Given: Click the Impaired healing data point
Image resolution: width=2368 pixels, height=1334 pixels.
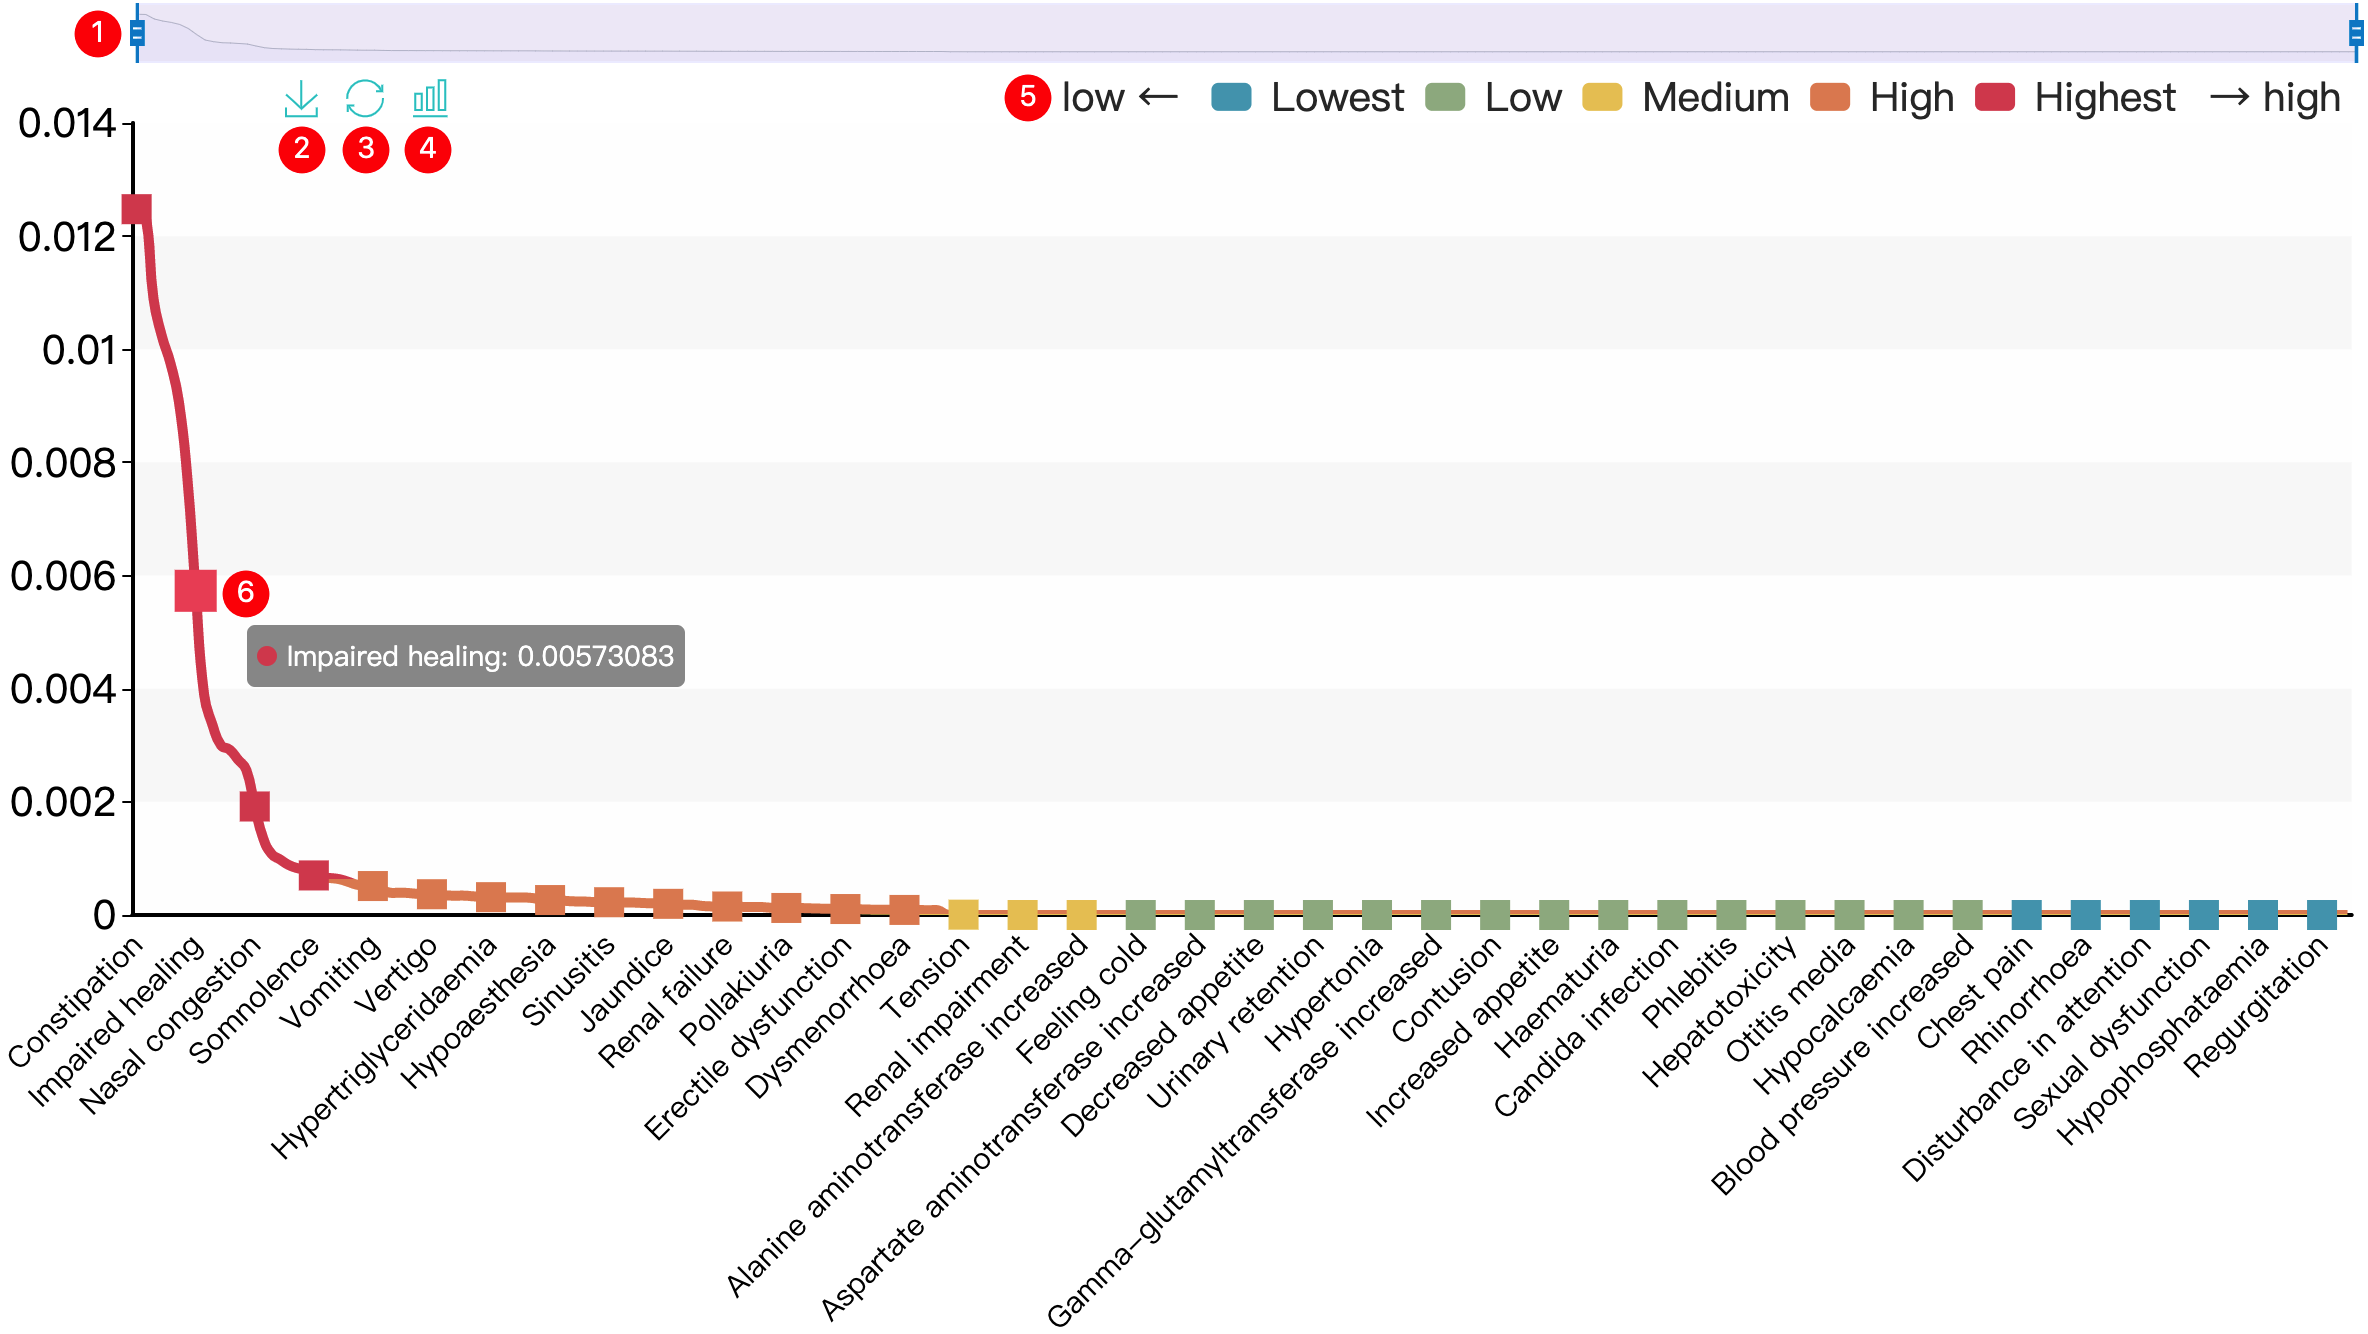Looking at the screenshot, I should [195, 591].
